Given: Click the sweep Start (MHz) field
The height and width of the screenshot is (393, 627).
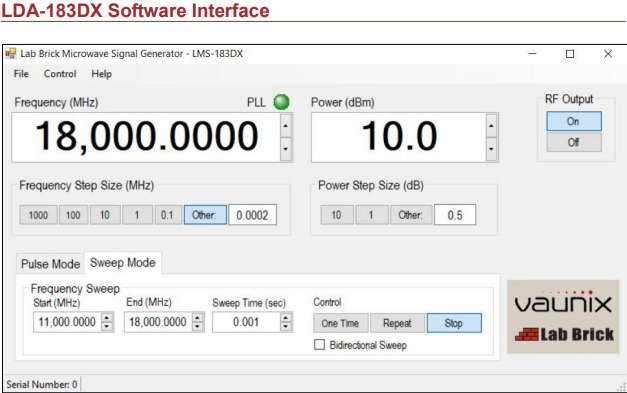Looking at the screenshot, I should coord(67,322).
